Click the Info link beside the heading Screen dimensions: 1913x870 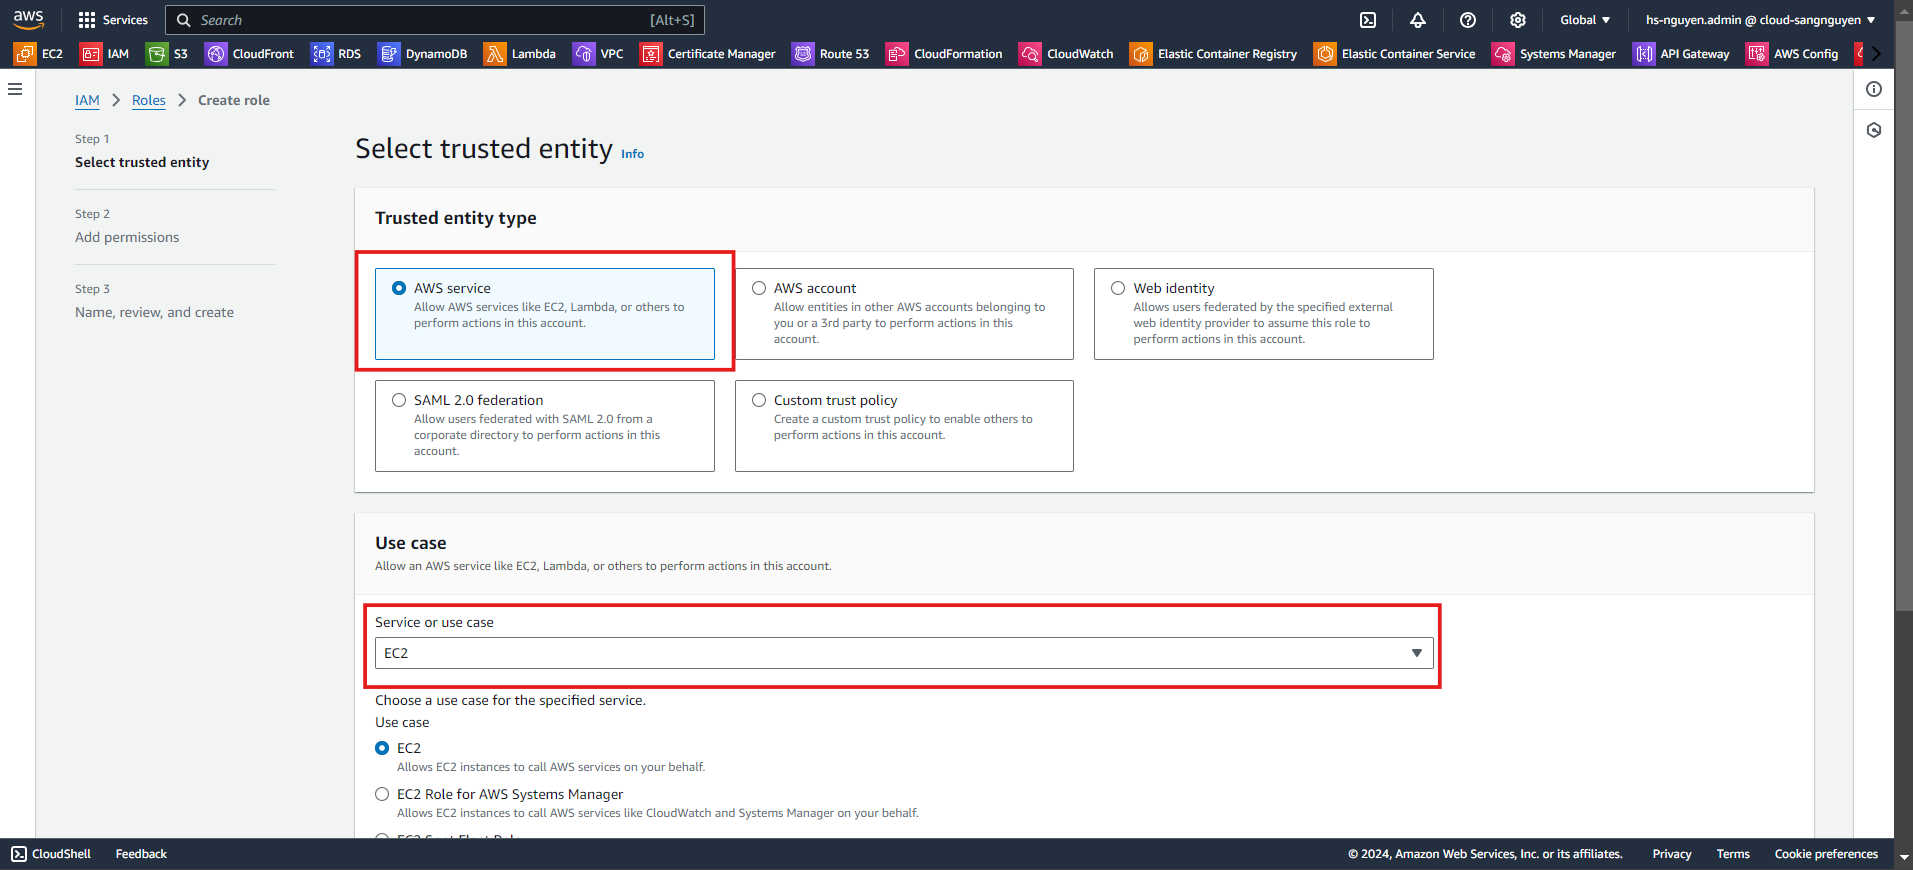click(x=632, y=154)
